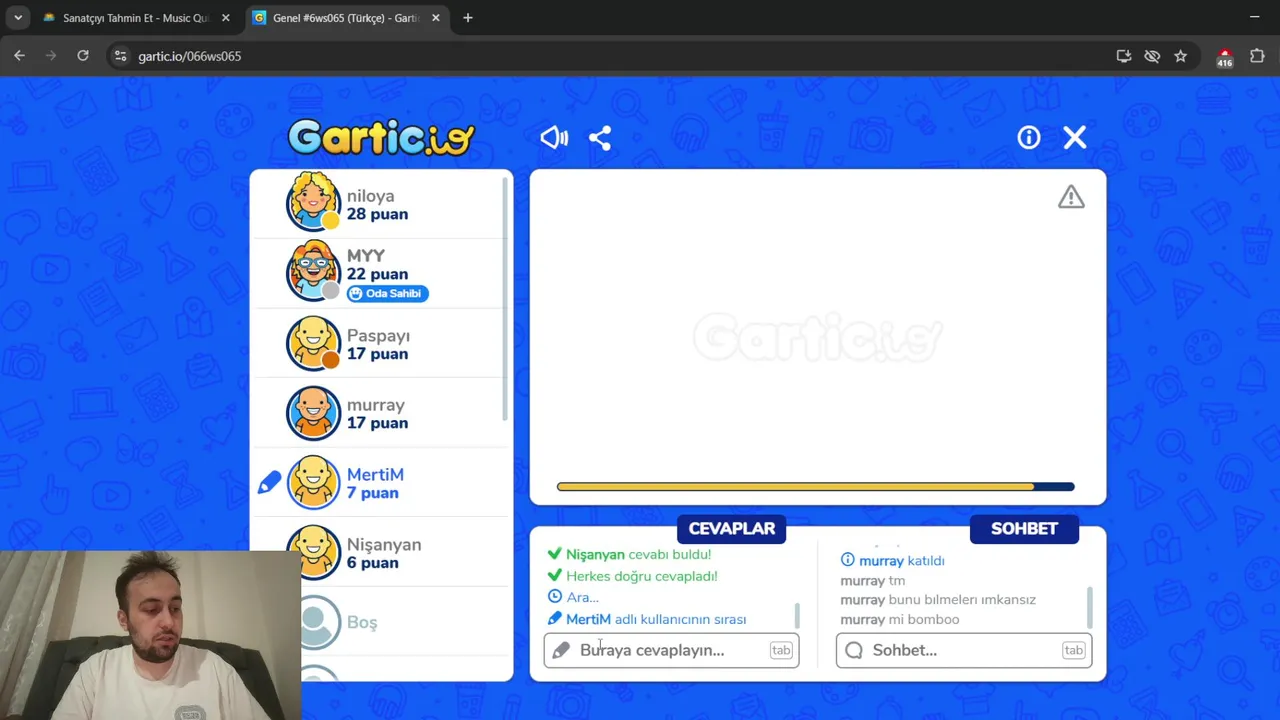The height and width of the screenshot is (720, 1280).
Task: Click the info icon beside 'murray katıldı'
Action: [x=848, y=560]
